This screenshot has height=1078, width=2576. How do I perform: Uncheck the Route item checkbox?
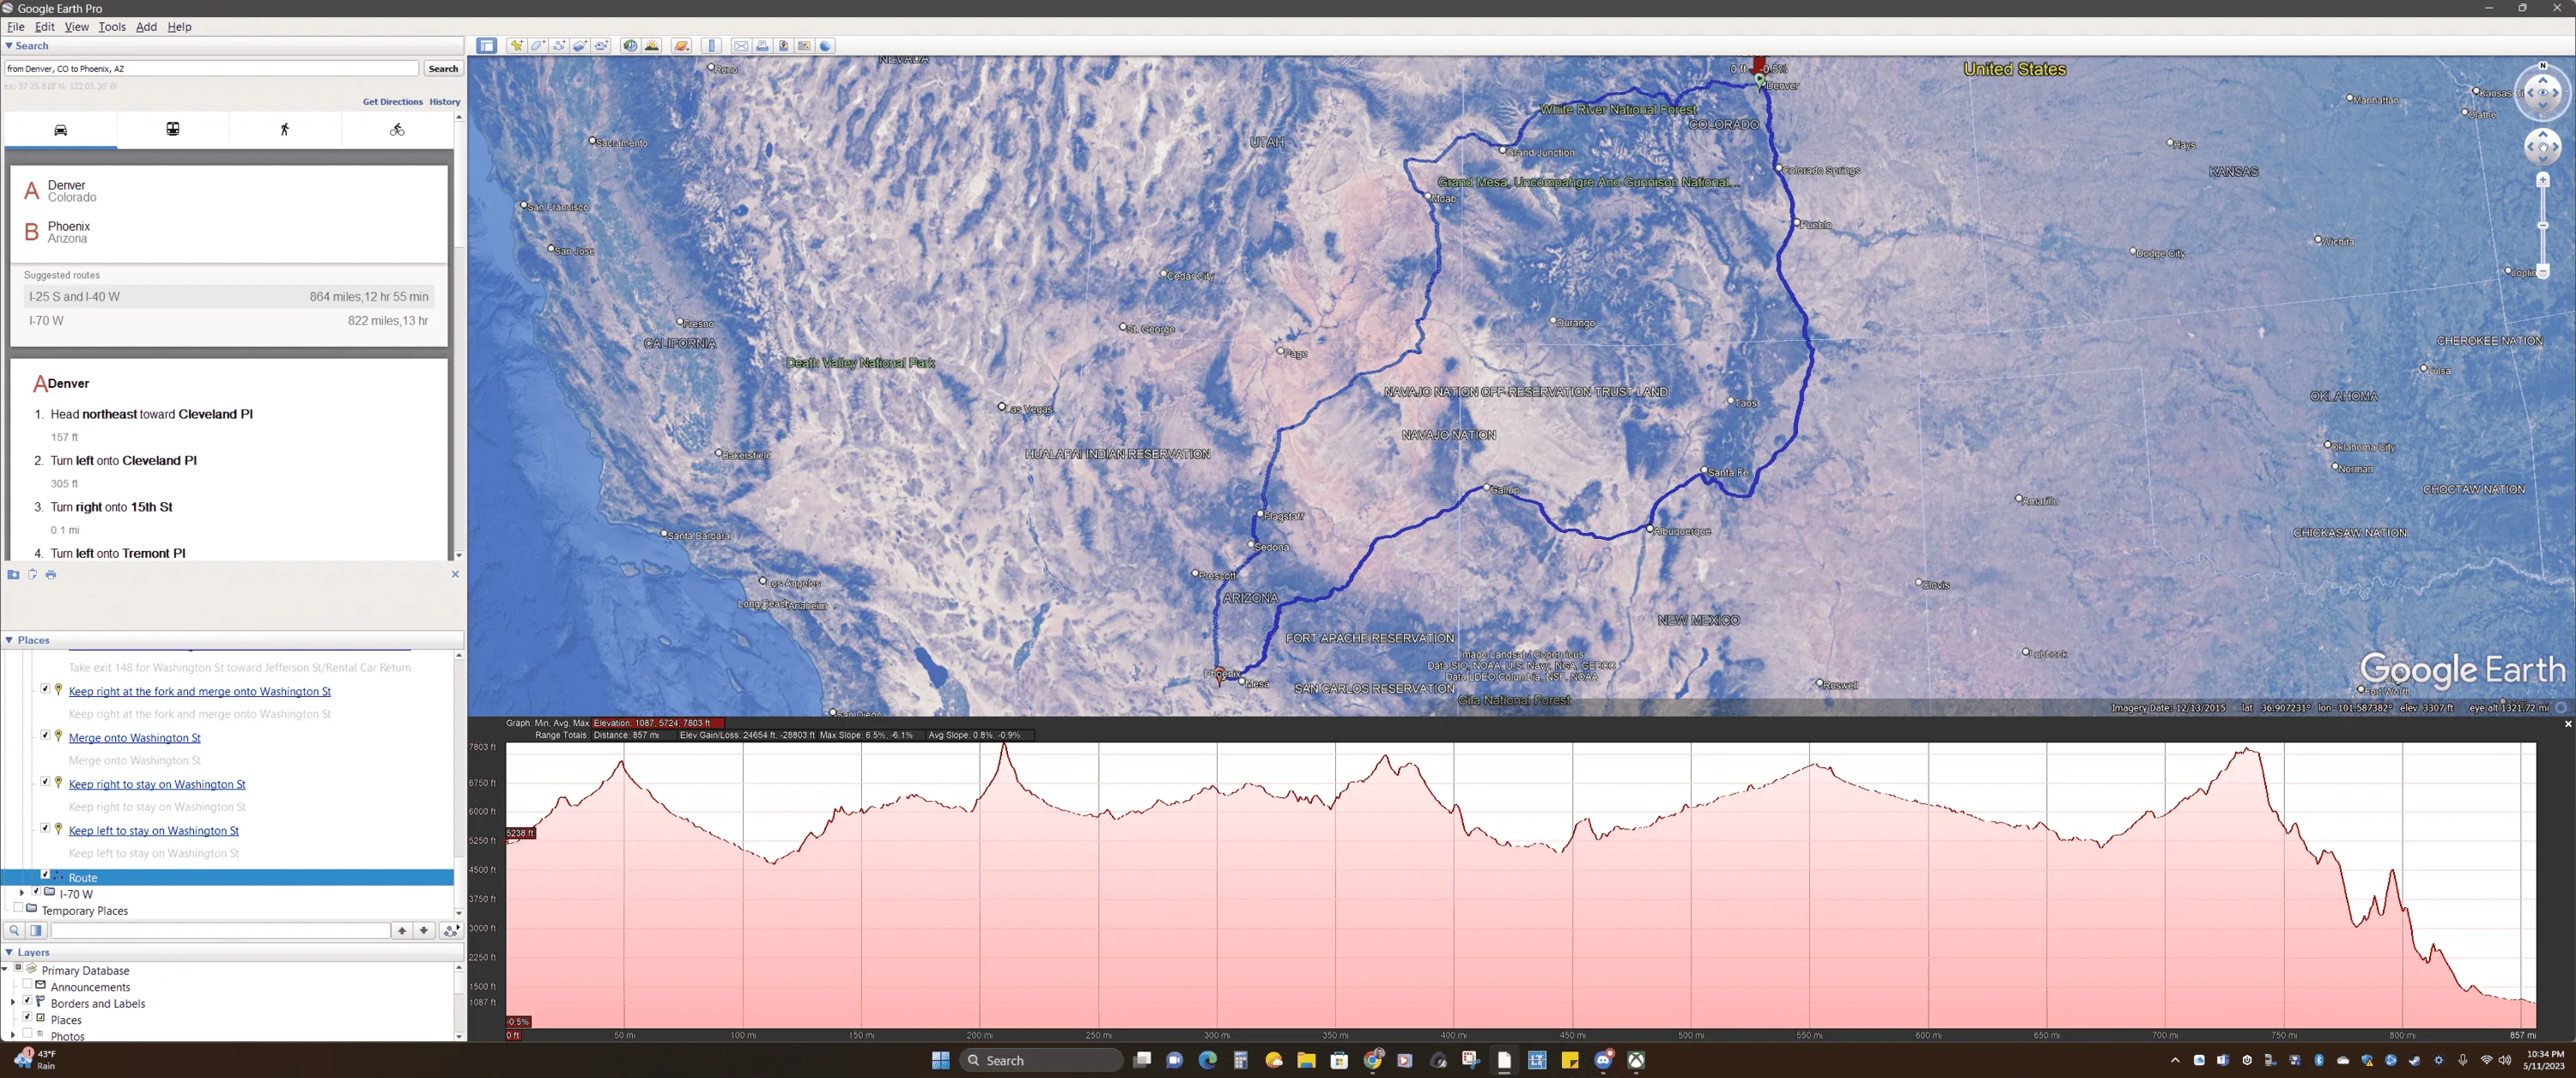[x=45, y=875]
